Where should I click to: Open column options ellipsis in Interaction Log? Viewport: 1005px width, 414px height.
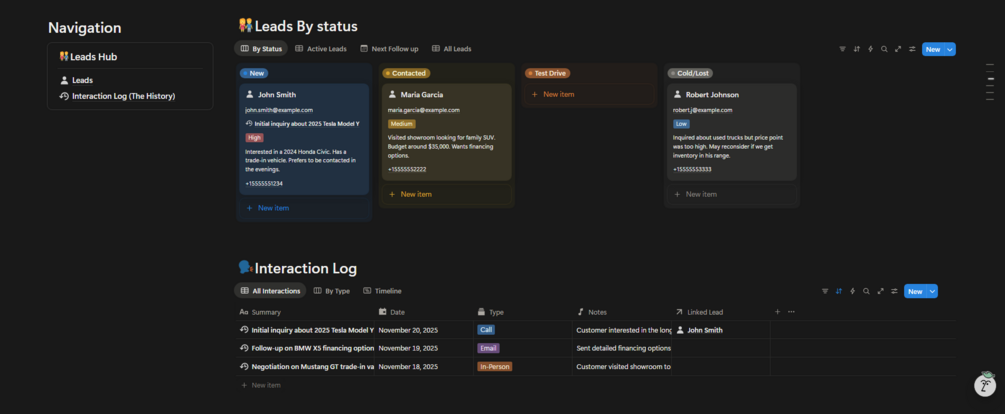791,312
